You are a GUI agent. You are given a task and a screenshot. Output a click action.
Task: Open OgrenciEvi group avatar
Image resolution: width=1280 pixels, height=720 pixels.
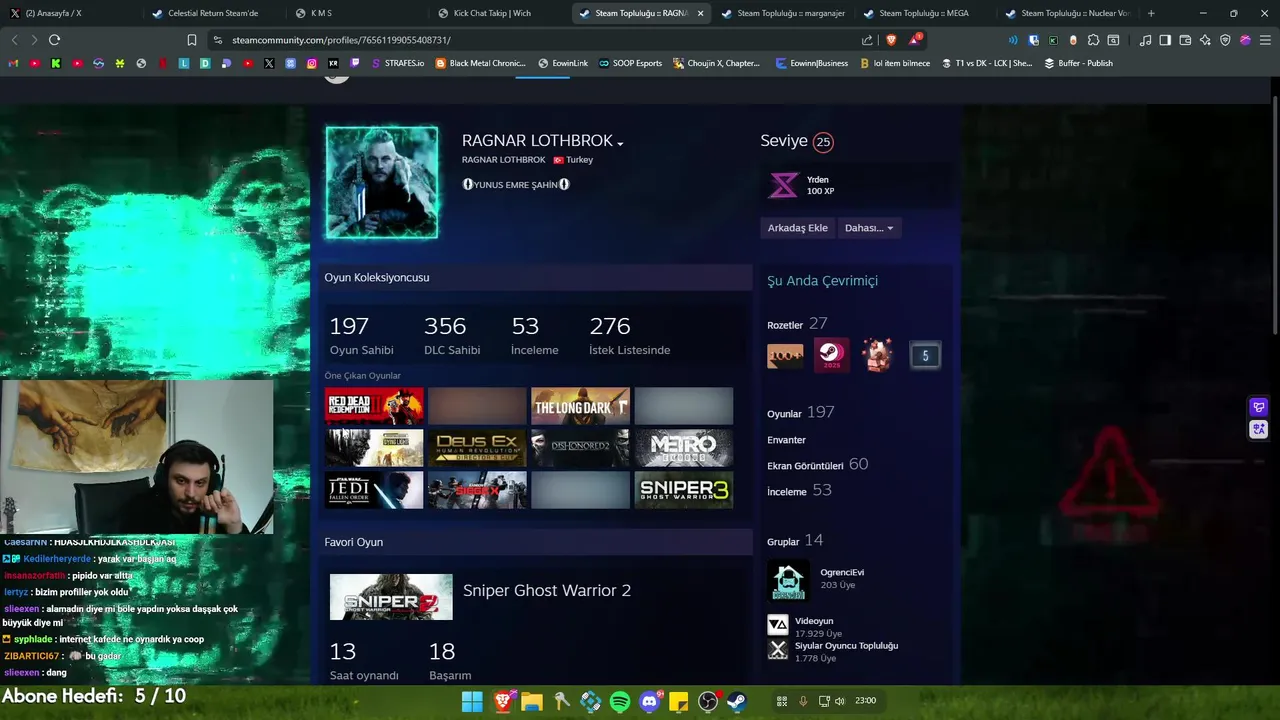click(x=788, y=579)
